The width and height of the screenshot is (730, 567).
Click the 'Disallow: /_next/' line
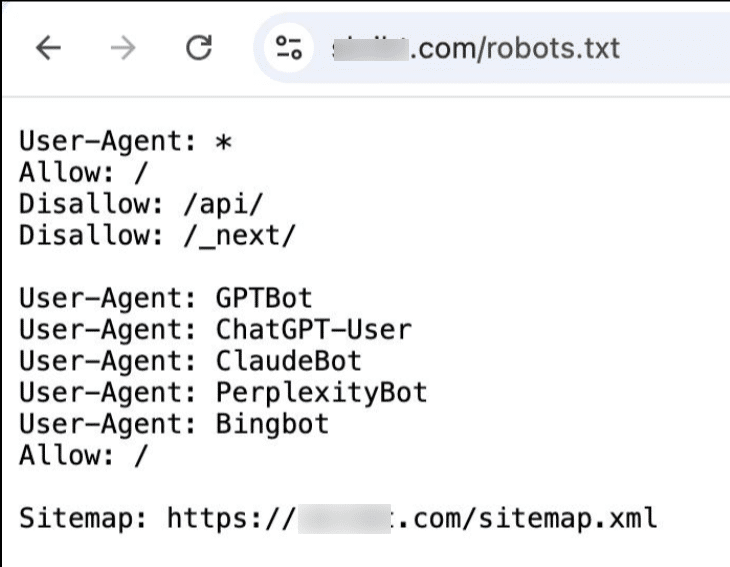pyautogui.click(x=157, y=236)
